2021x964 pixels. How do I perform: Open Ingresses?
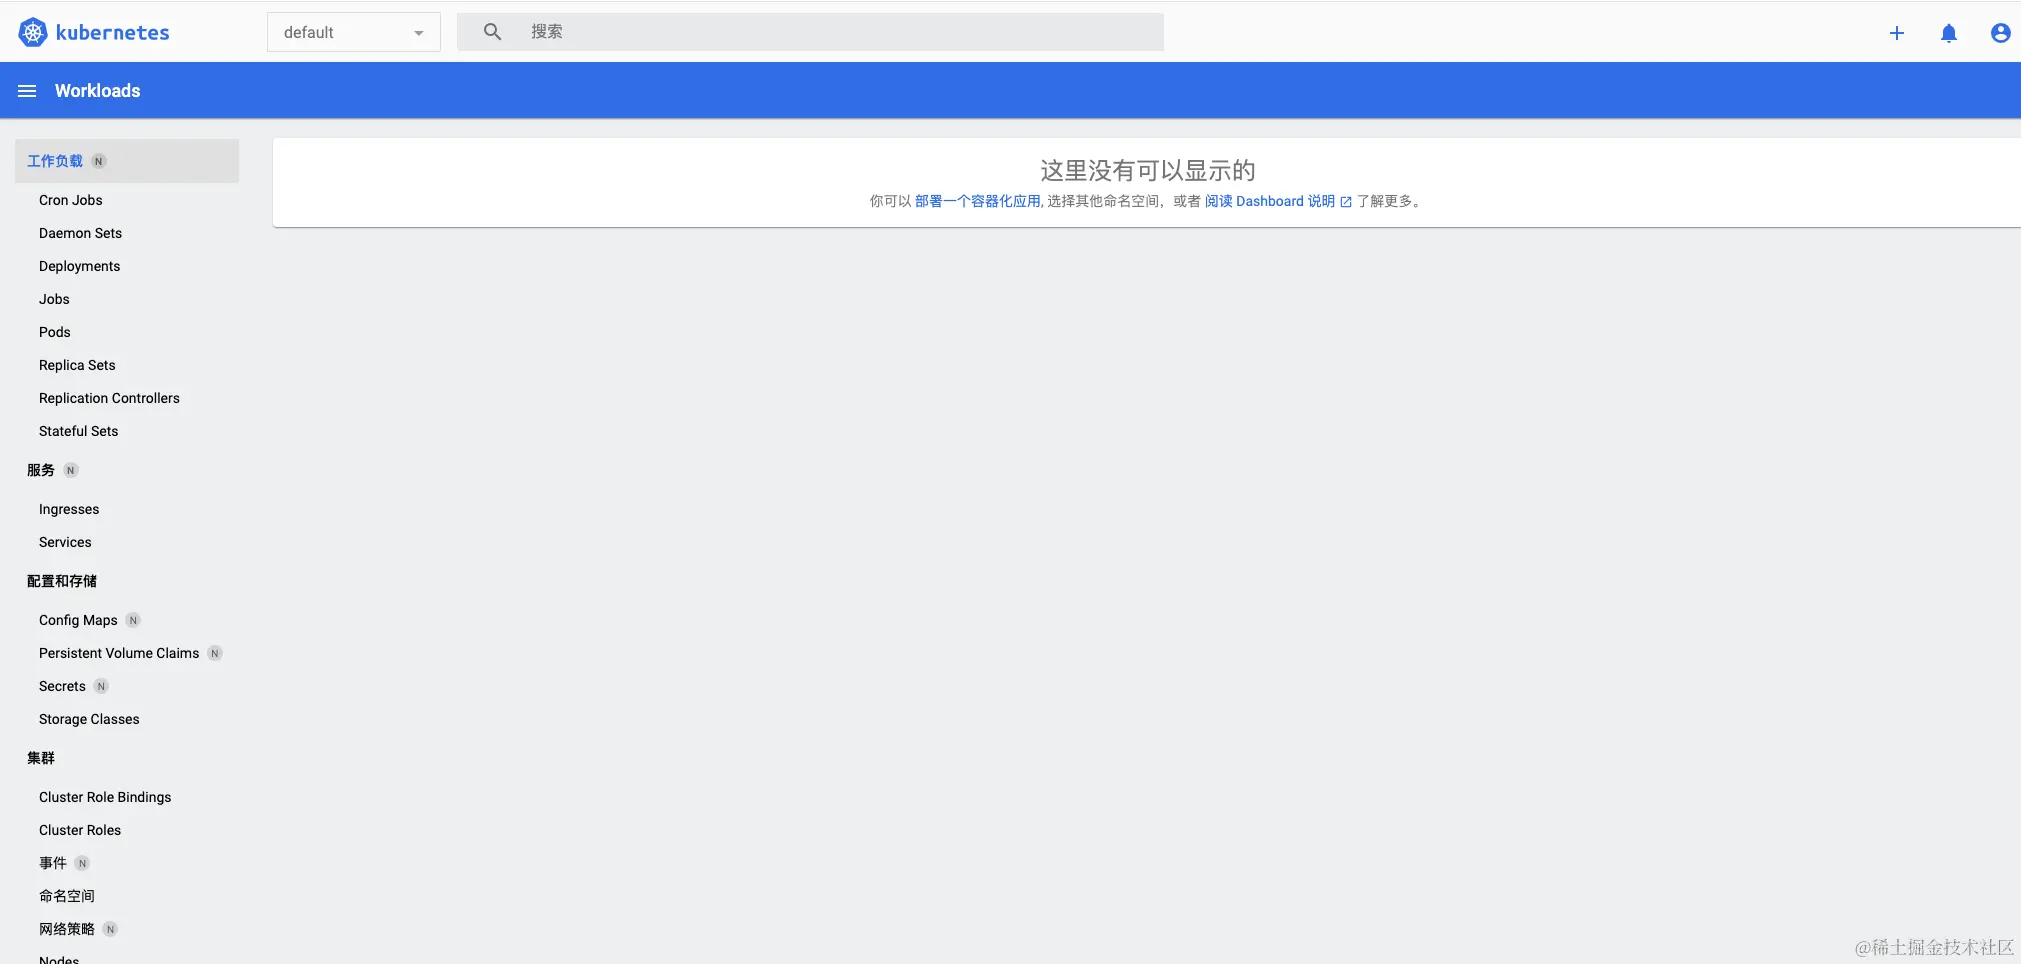69,509
